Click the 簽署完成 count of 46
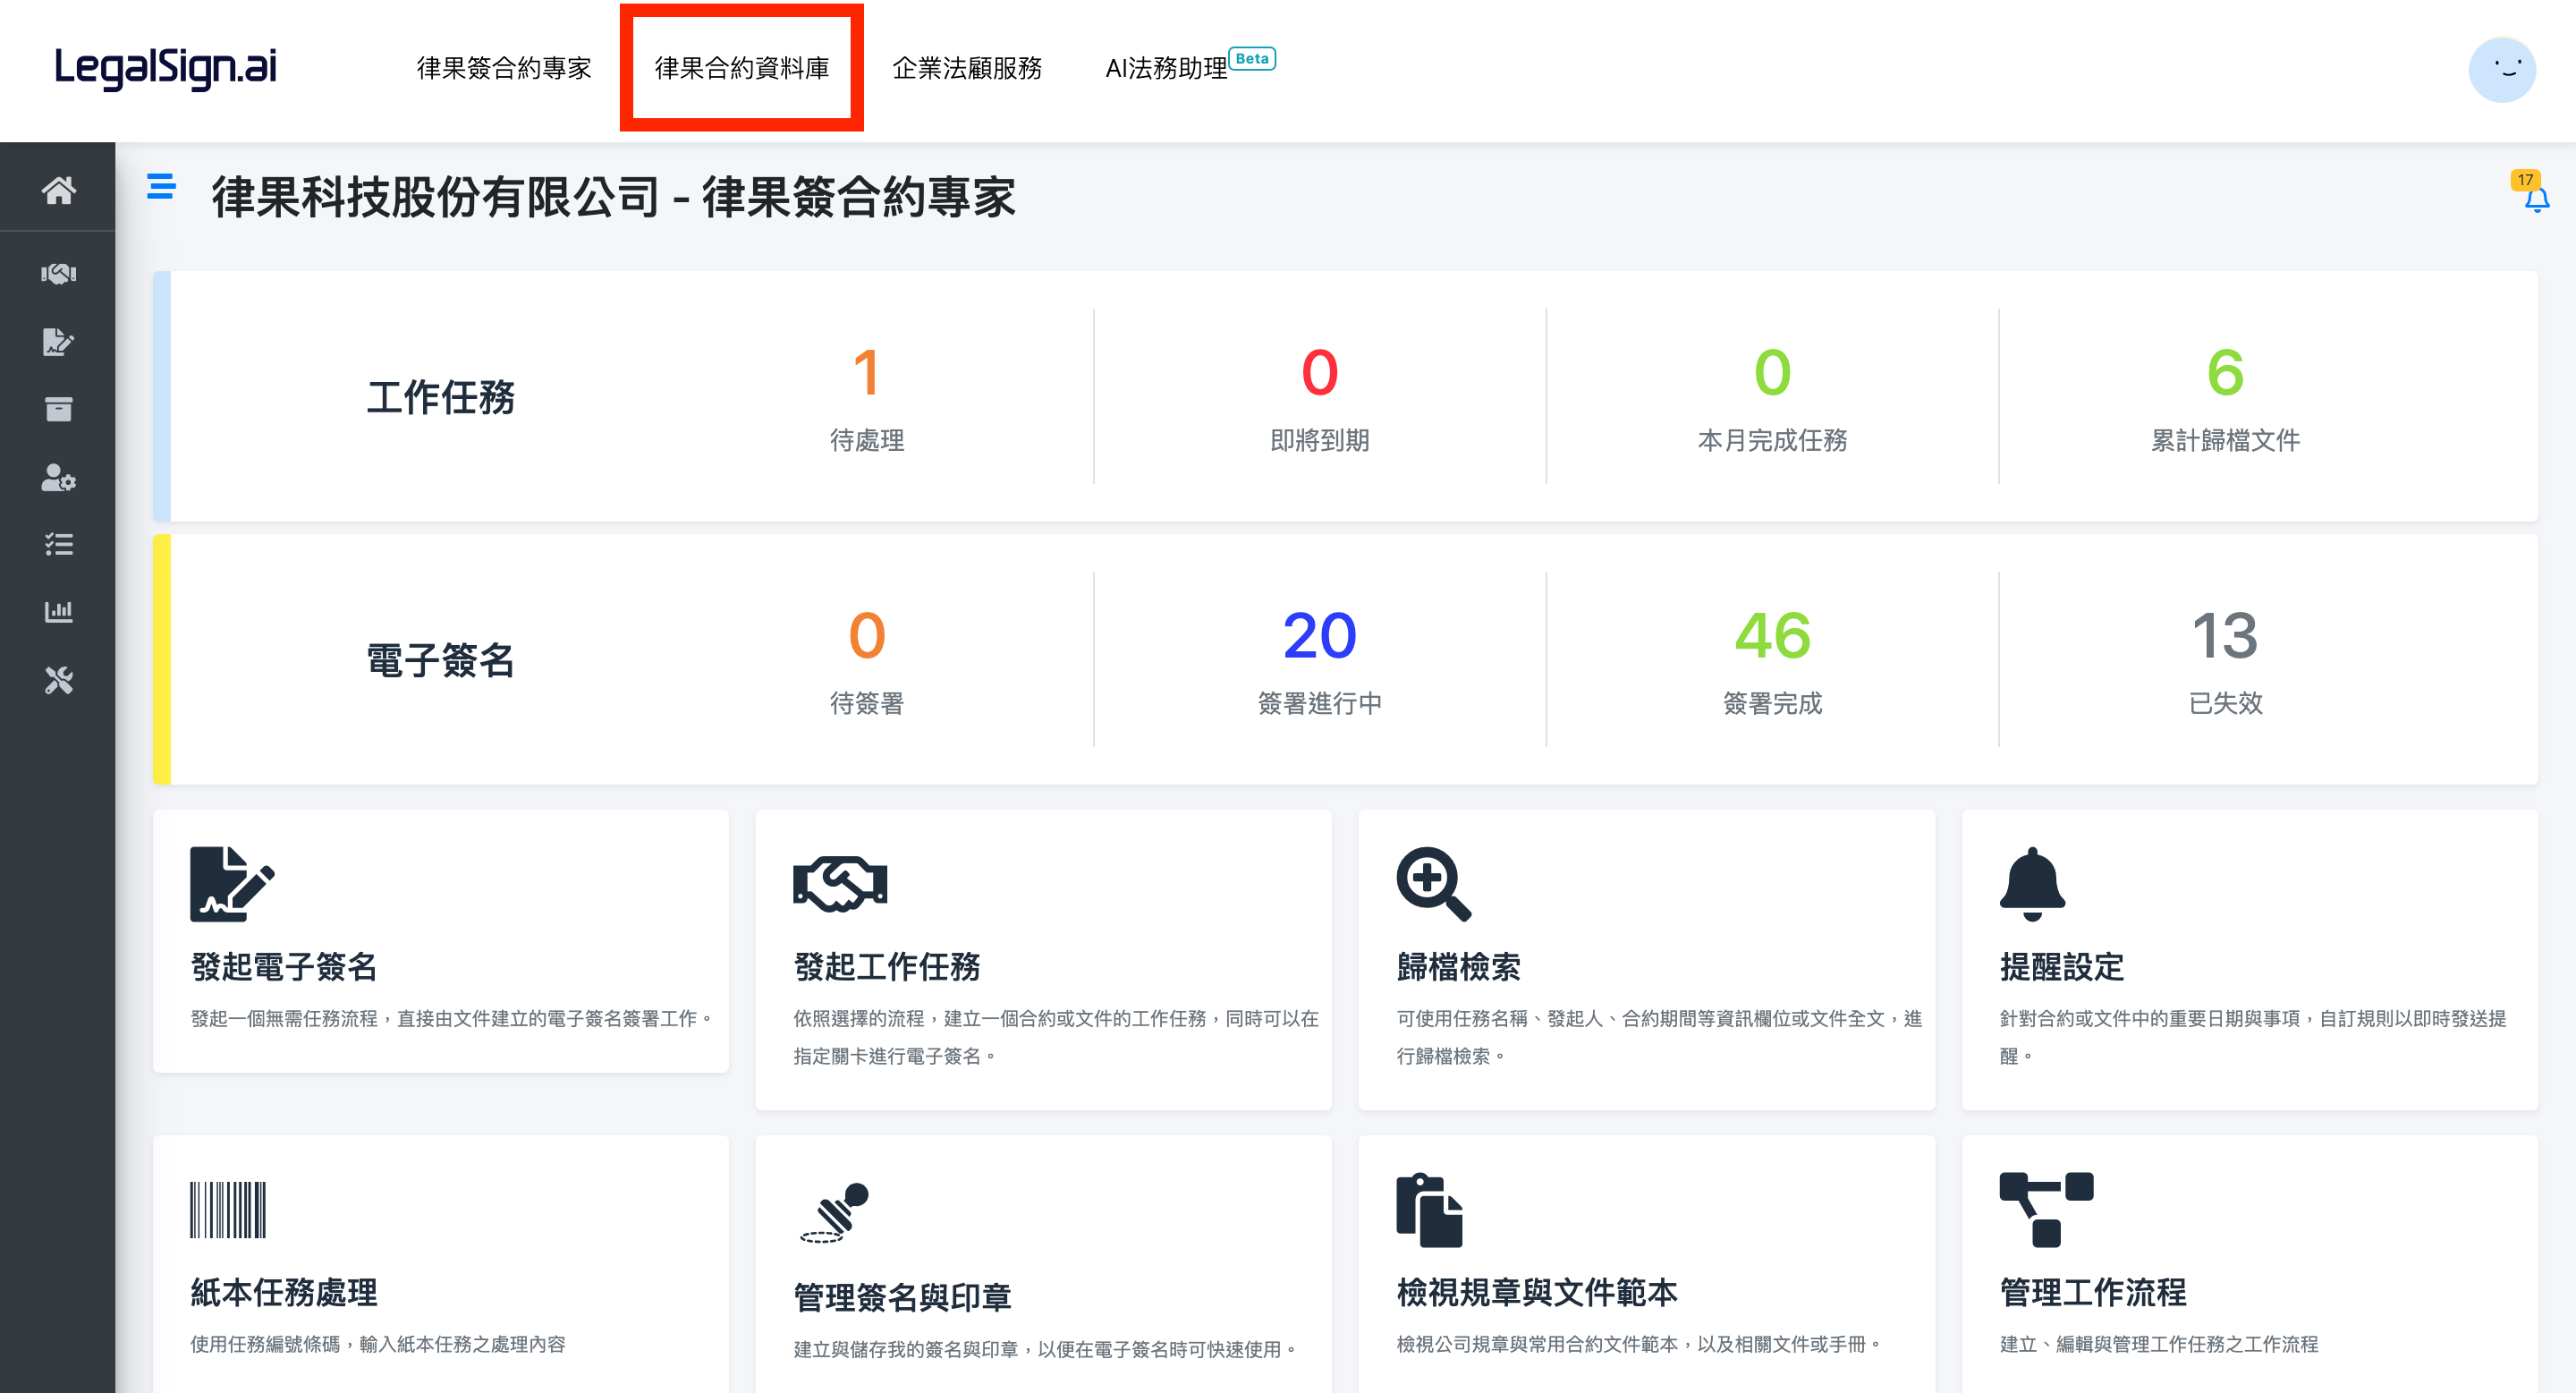2576x1393 pixels. pos(1772,635)
